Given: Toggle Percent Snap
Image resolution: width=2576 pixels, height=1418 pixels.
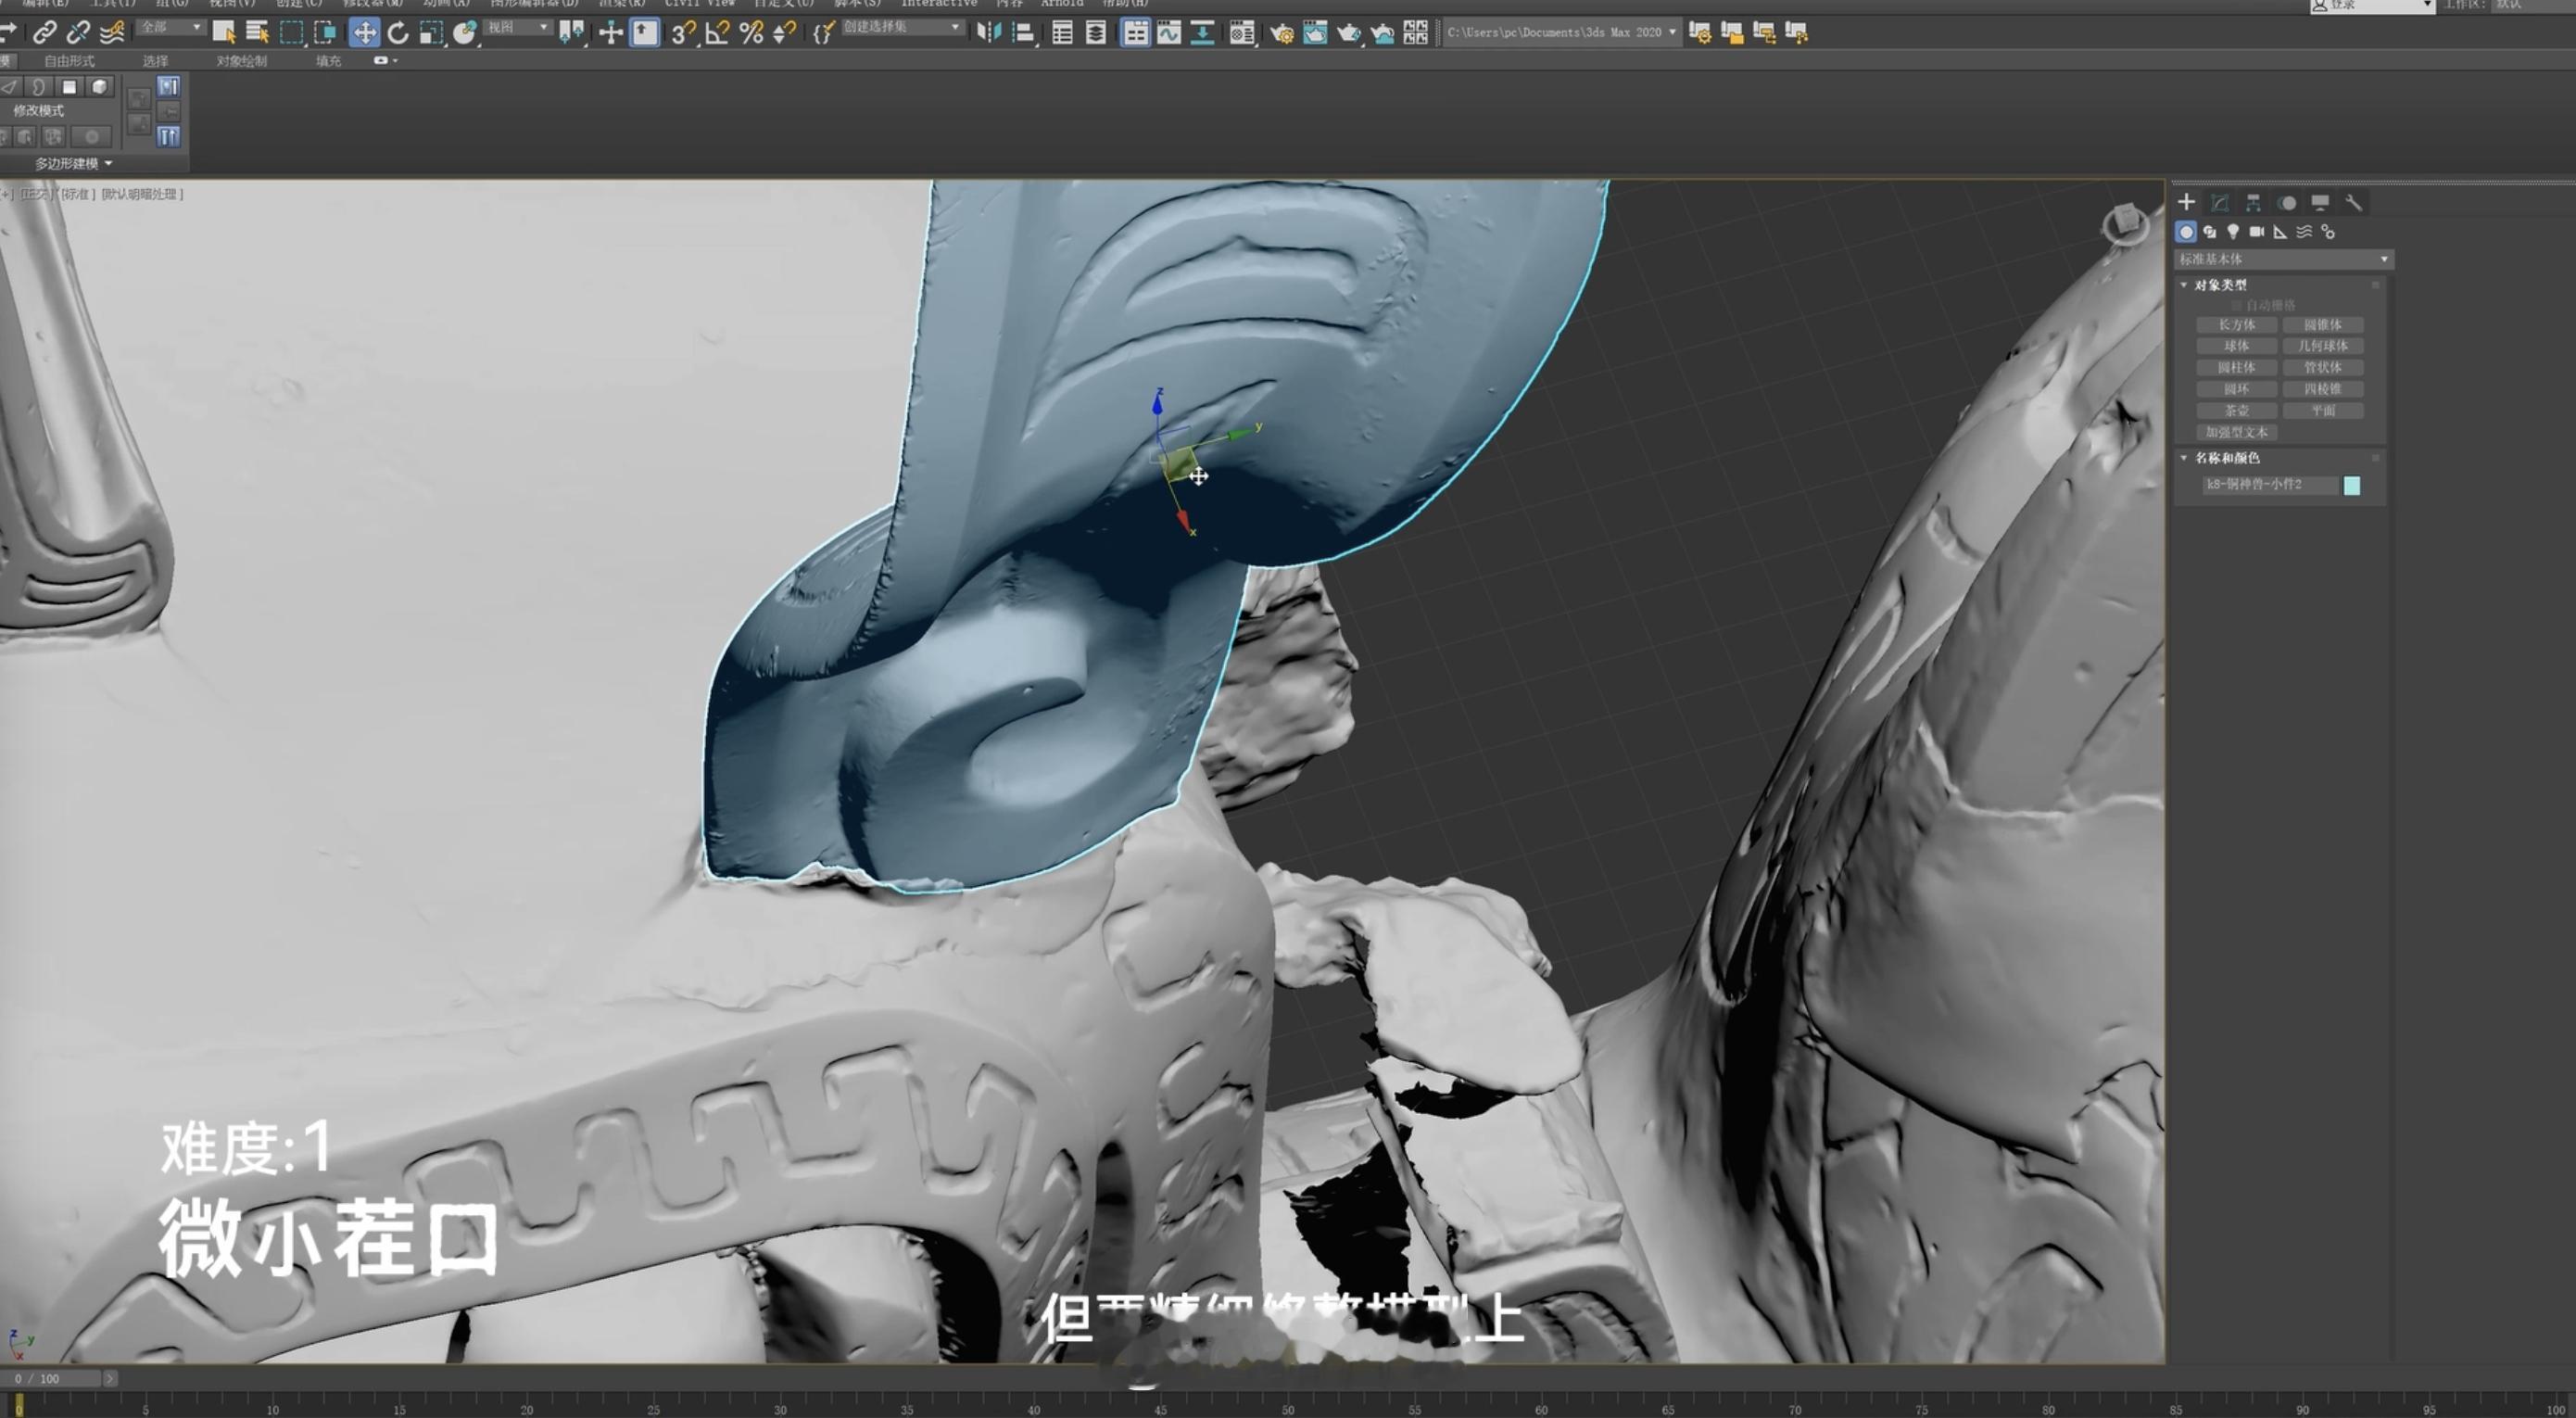Looking at the screenshot, I should 751,33.
